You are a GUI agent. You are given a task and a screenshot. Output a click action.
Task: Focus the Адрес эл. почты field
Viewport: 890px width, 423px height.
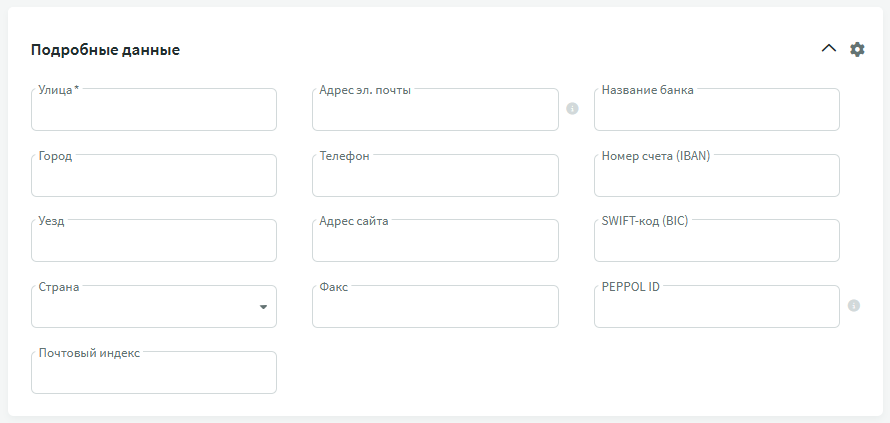coord(435,112)
